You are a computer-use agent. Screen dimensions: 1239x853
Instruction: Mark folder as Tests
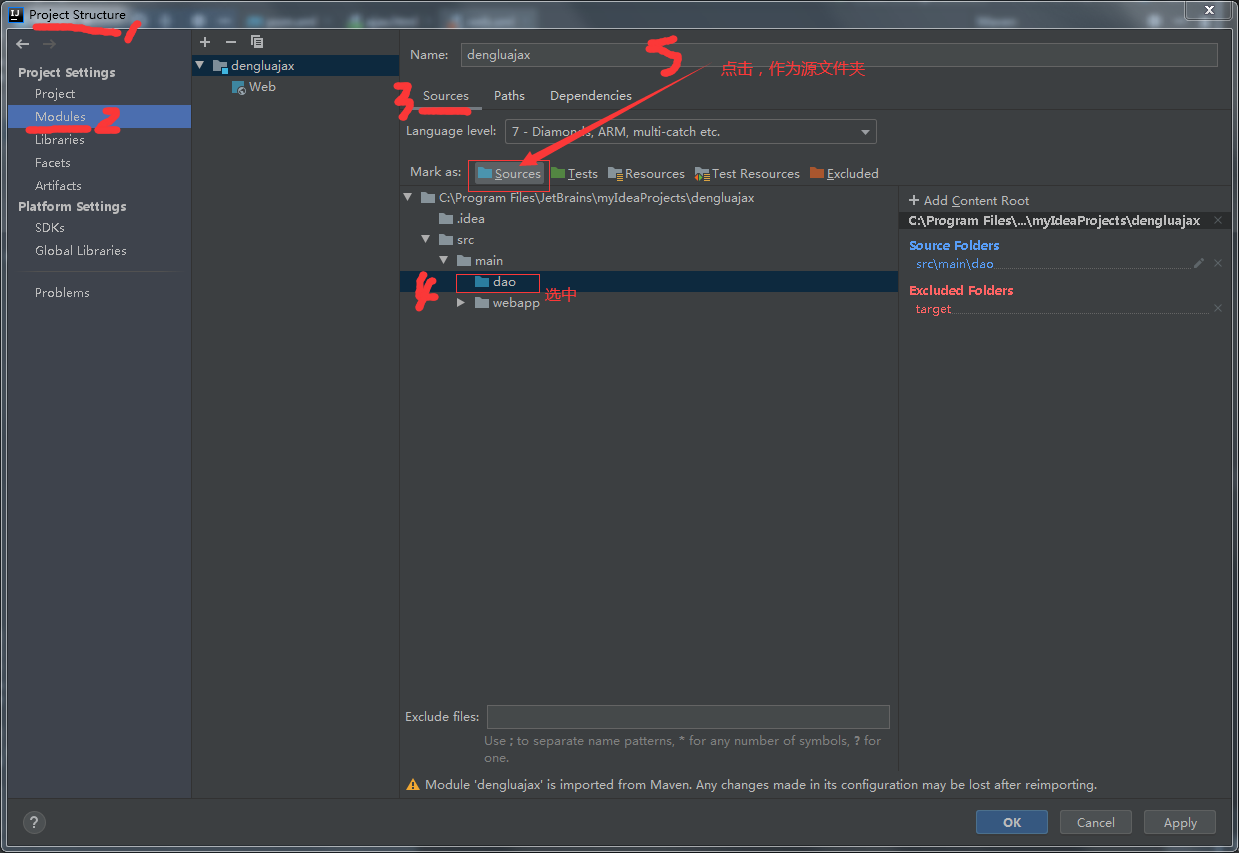[574, 173]
